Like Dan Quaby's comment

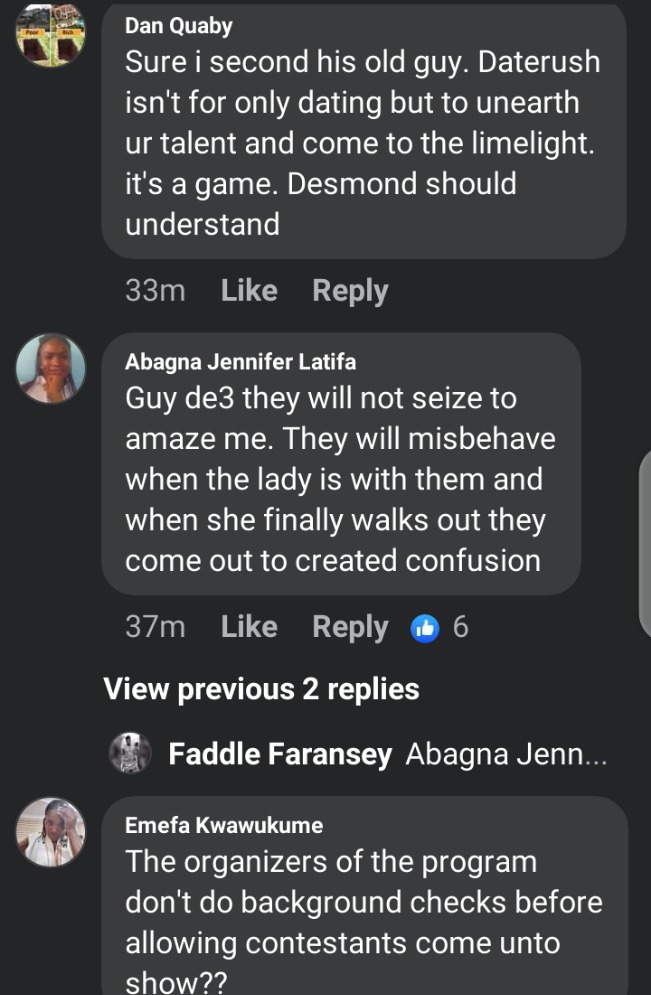click(249, 291)
